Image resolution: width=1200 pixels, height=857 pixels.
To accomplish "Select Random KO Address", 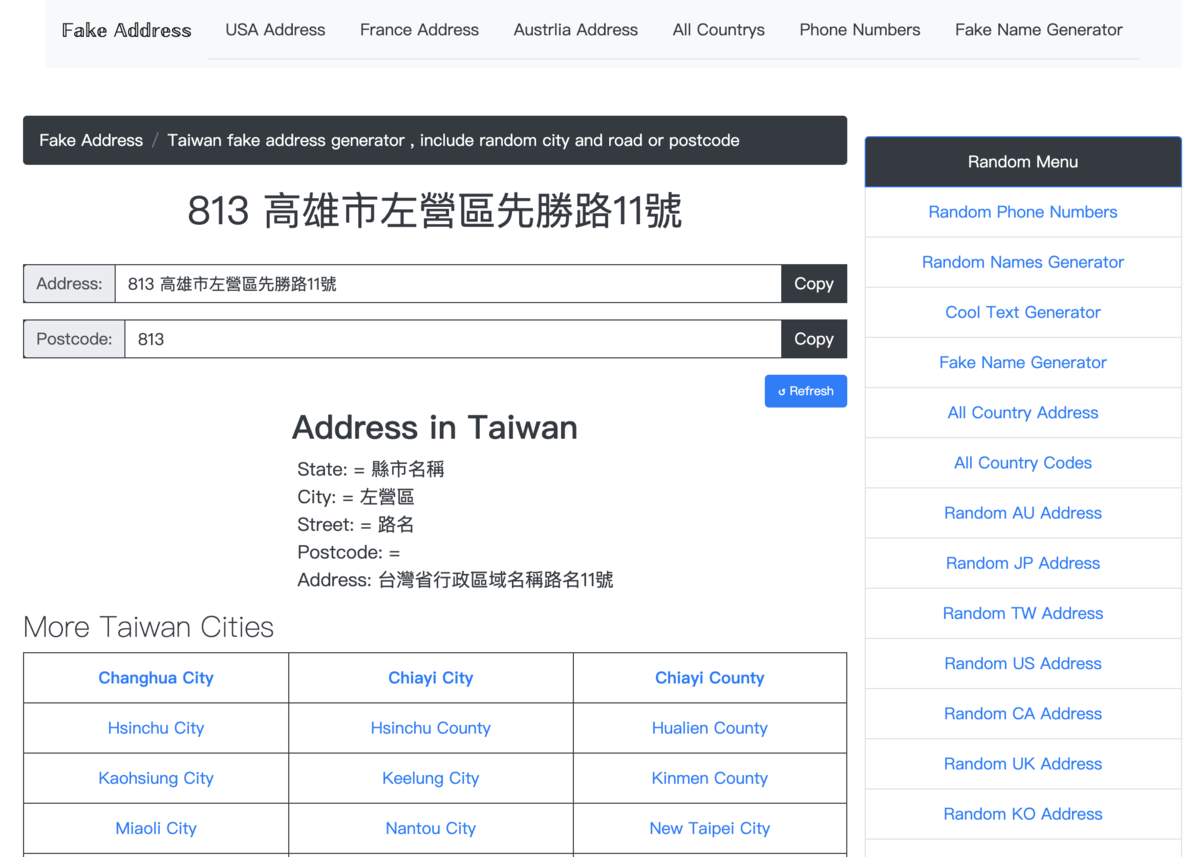I will (1023, 813).
